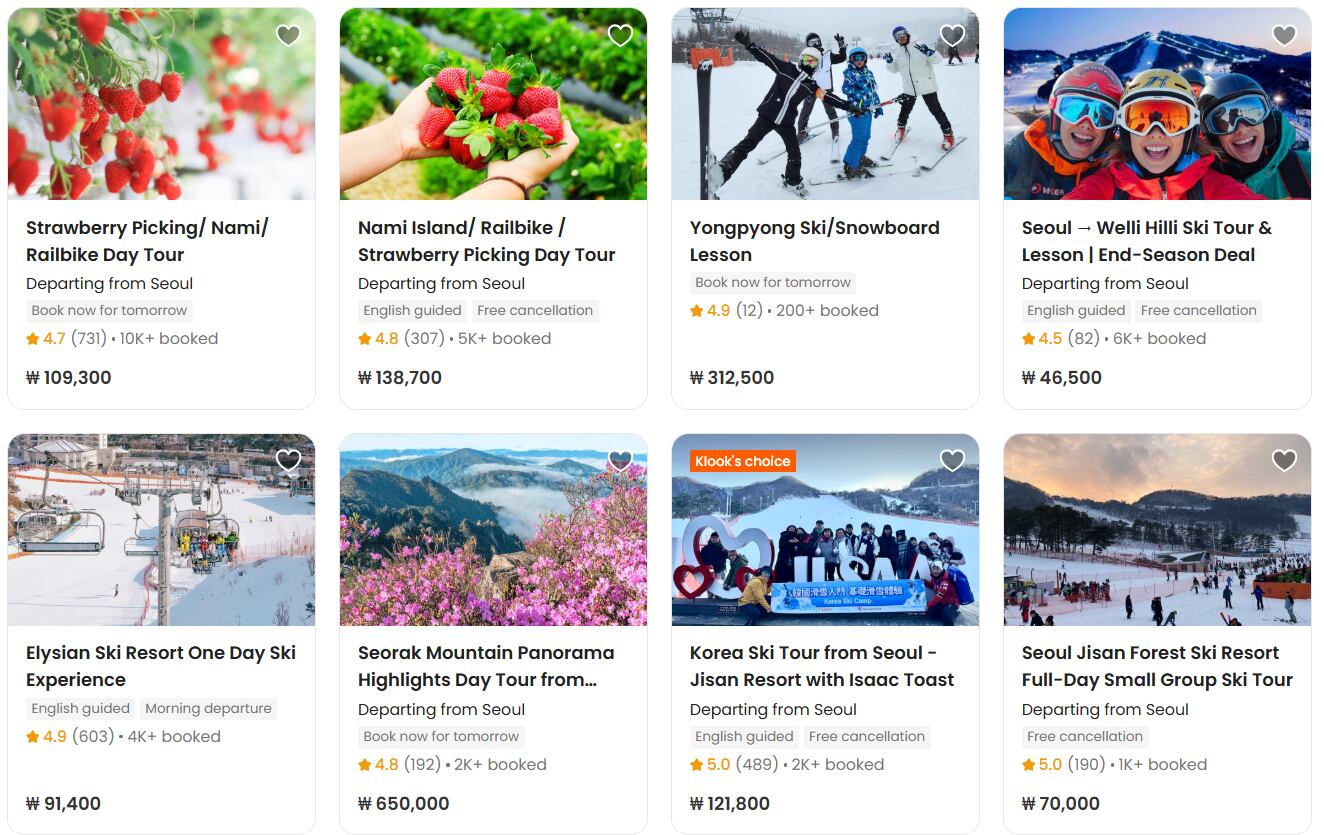Add Elysian Ski Resort experience to favorites
This screenshot has width=1324, height=835.
coord(288,461)
